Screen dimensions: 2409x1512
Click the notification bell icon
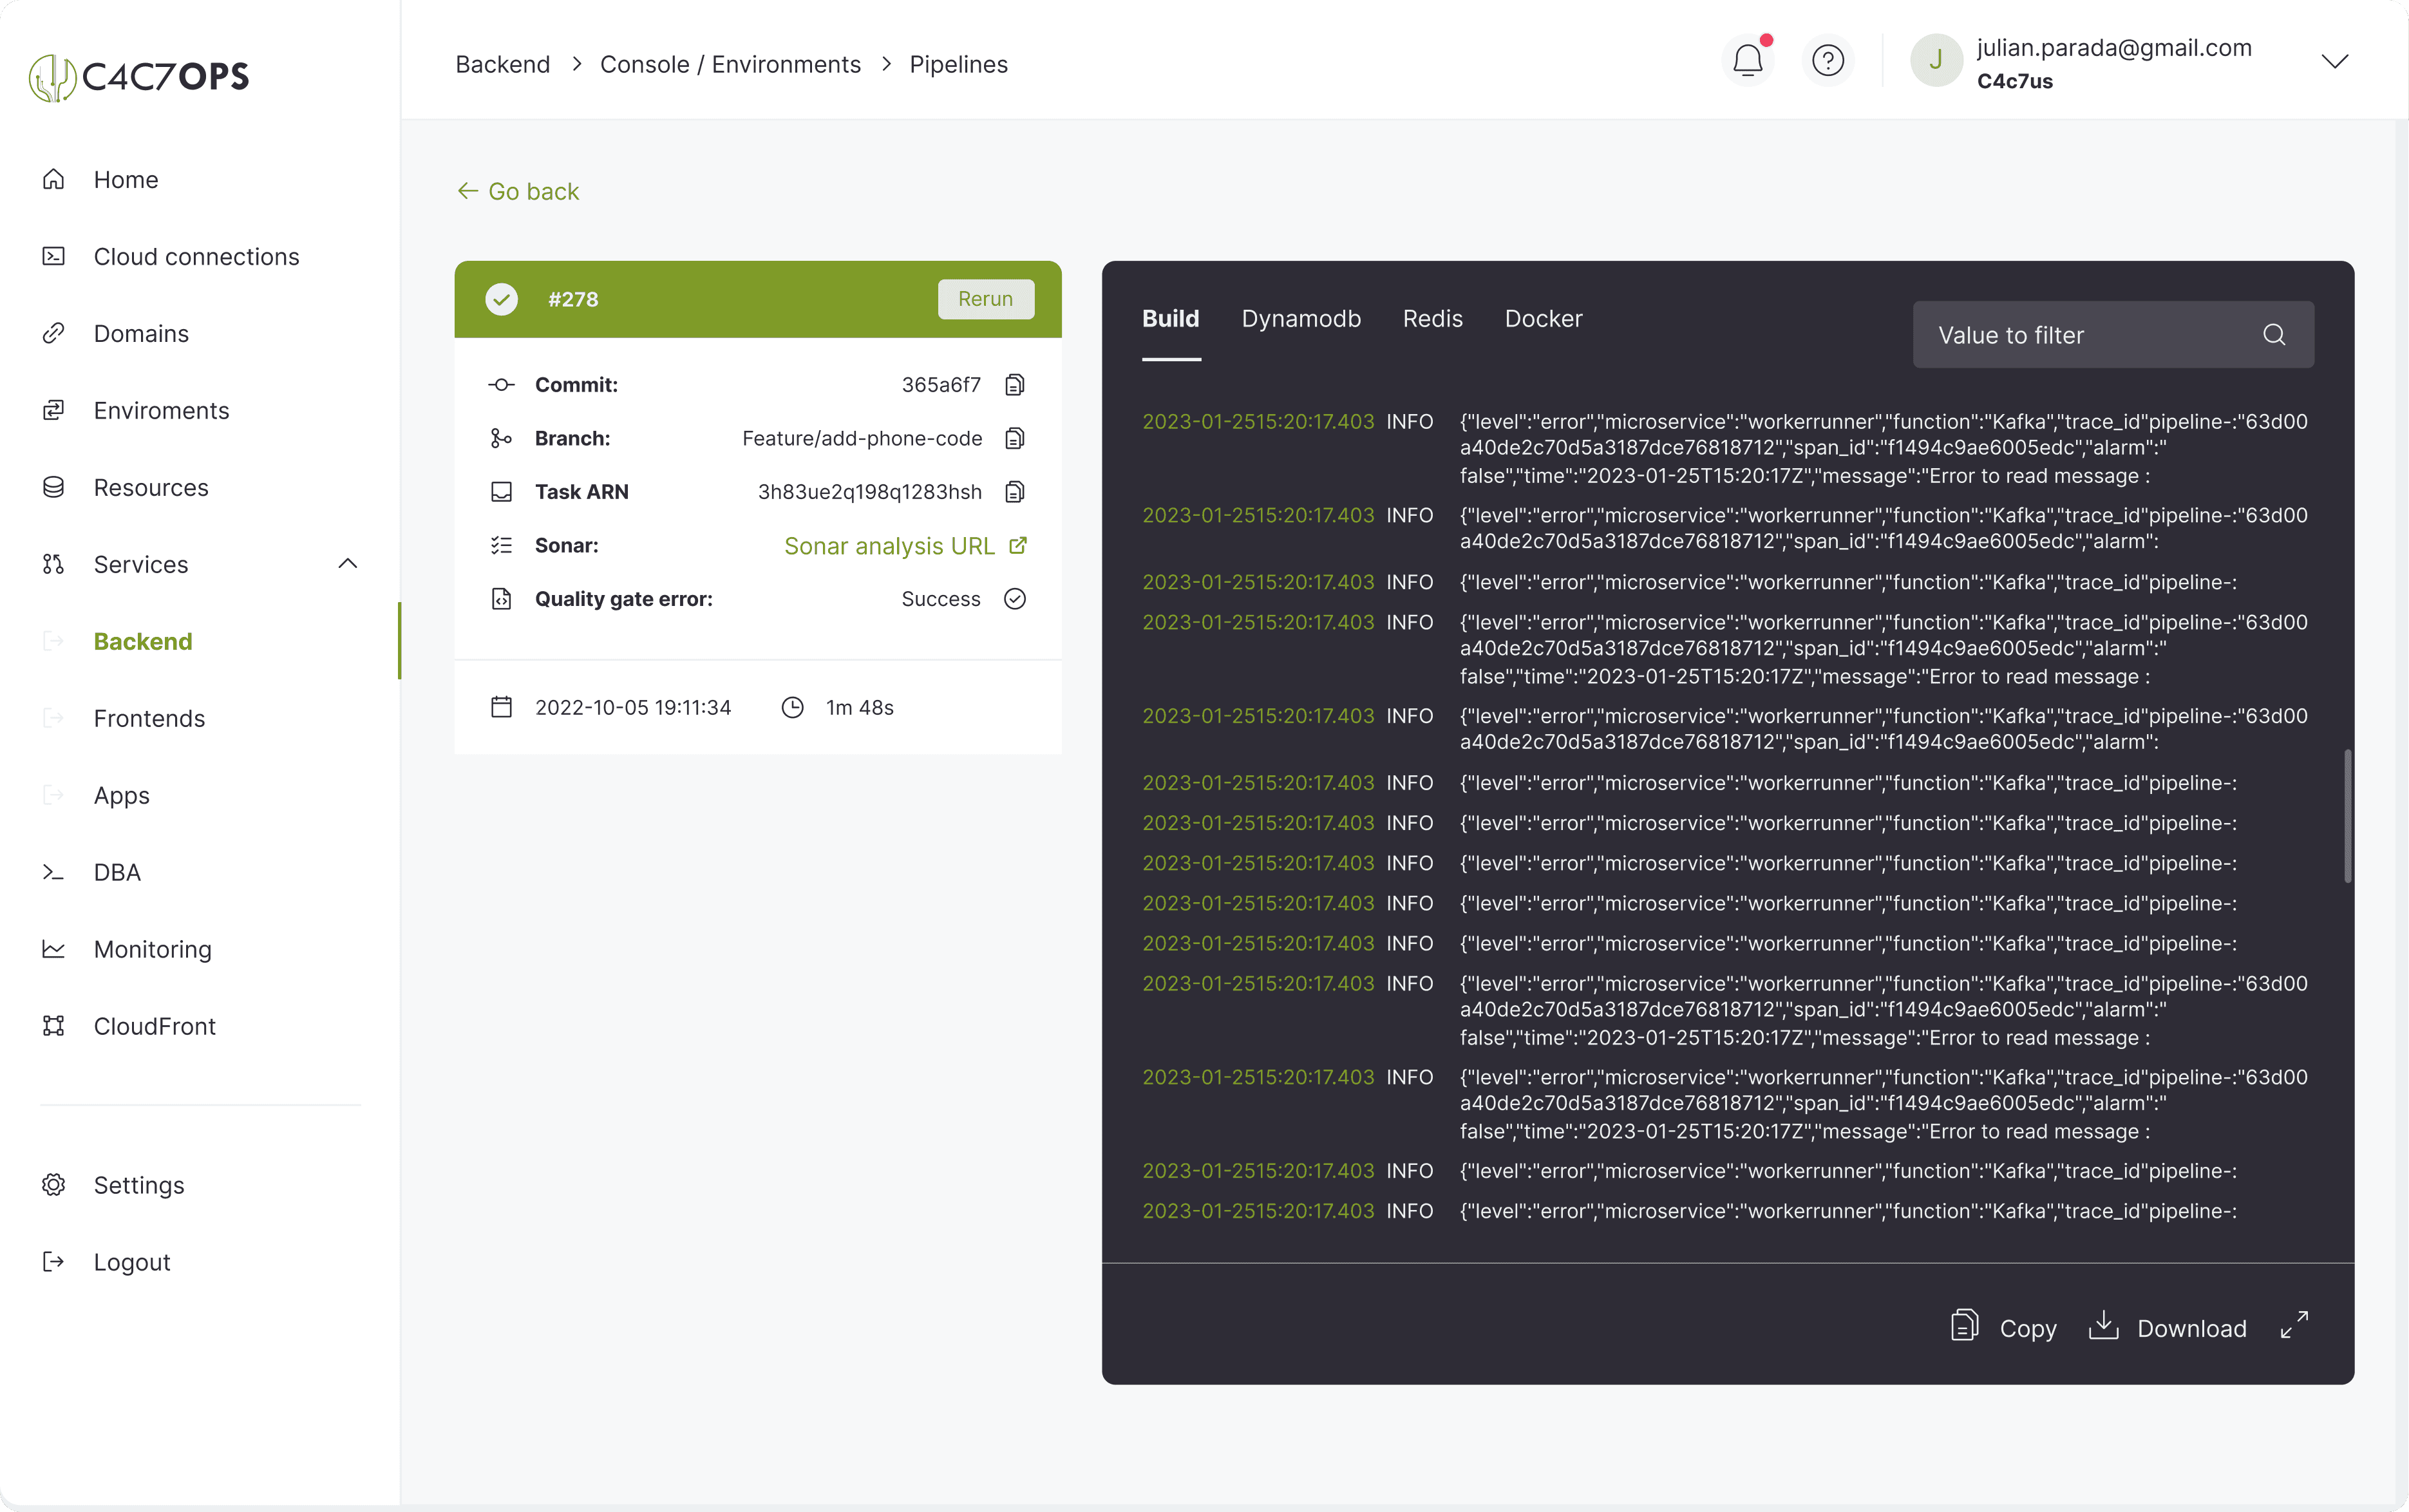(1747, 60)
